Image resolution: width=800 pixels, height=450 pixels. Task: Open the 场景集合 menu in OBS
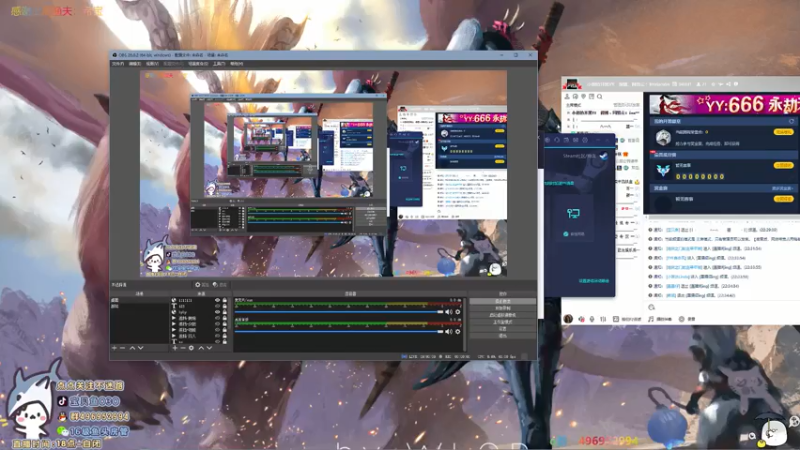[x=198, y=64]
